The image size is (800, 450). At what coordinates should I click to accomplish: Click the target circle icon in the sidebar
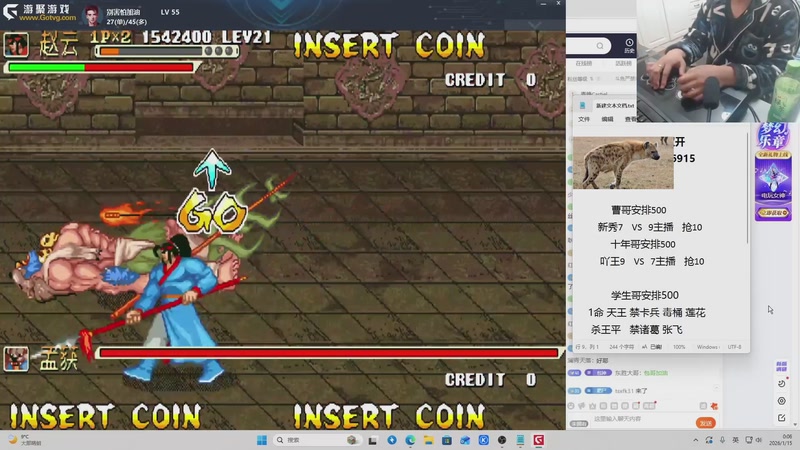pos(781,401)
